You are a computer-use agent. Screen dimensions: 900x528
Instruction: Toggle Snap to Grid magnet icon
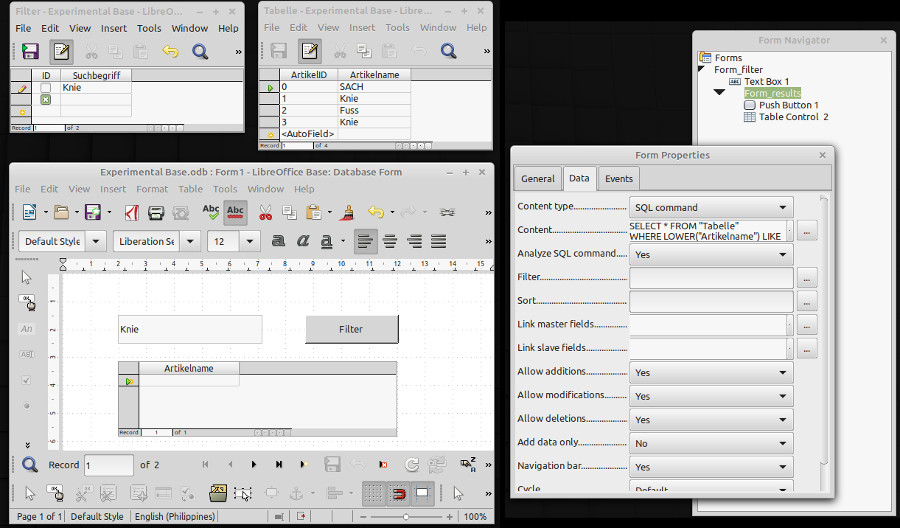pyautogui.click(x=398, y=493)
